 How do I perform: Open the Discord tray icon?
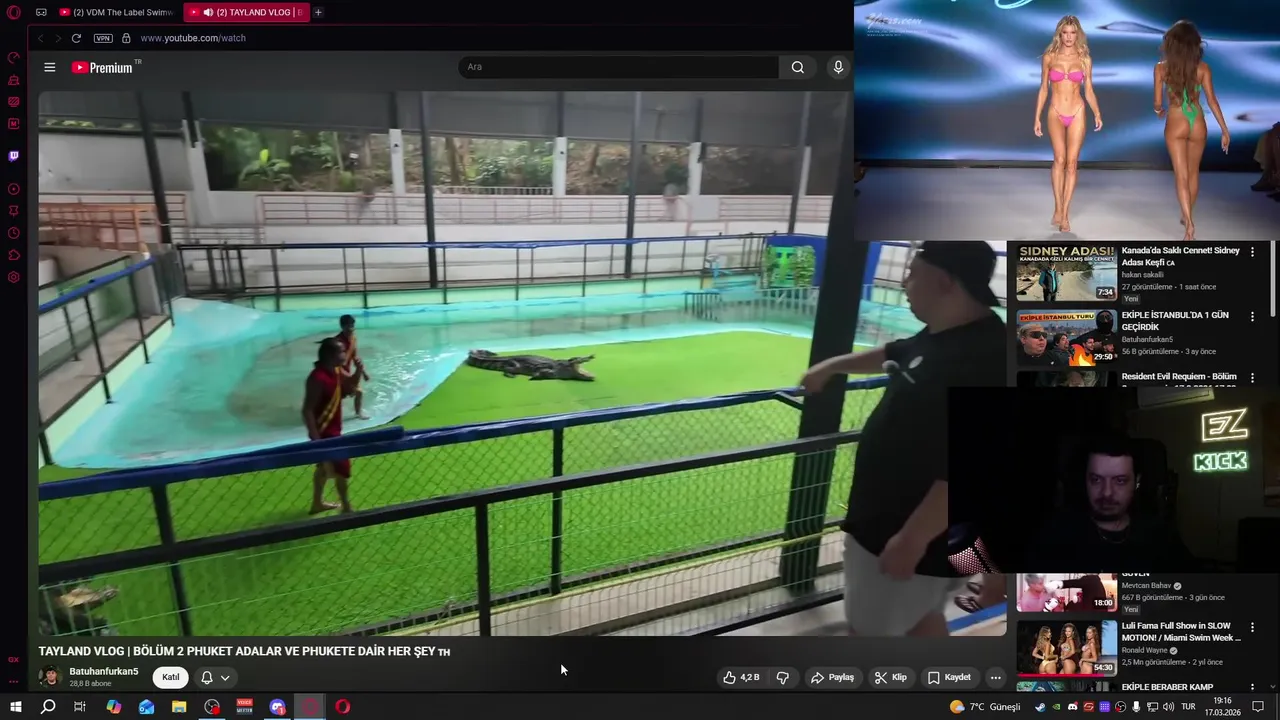(x=1073, y=707)
